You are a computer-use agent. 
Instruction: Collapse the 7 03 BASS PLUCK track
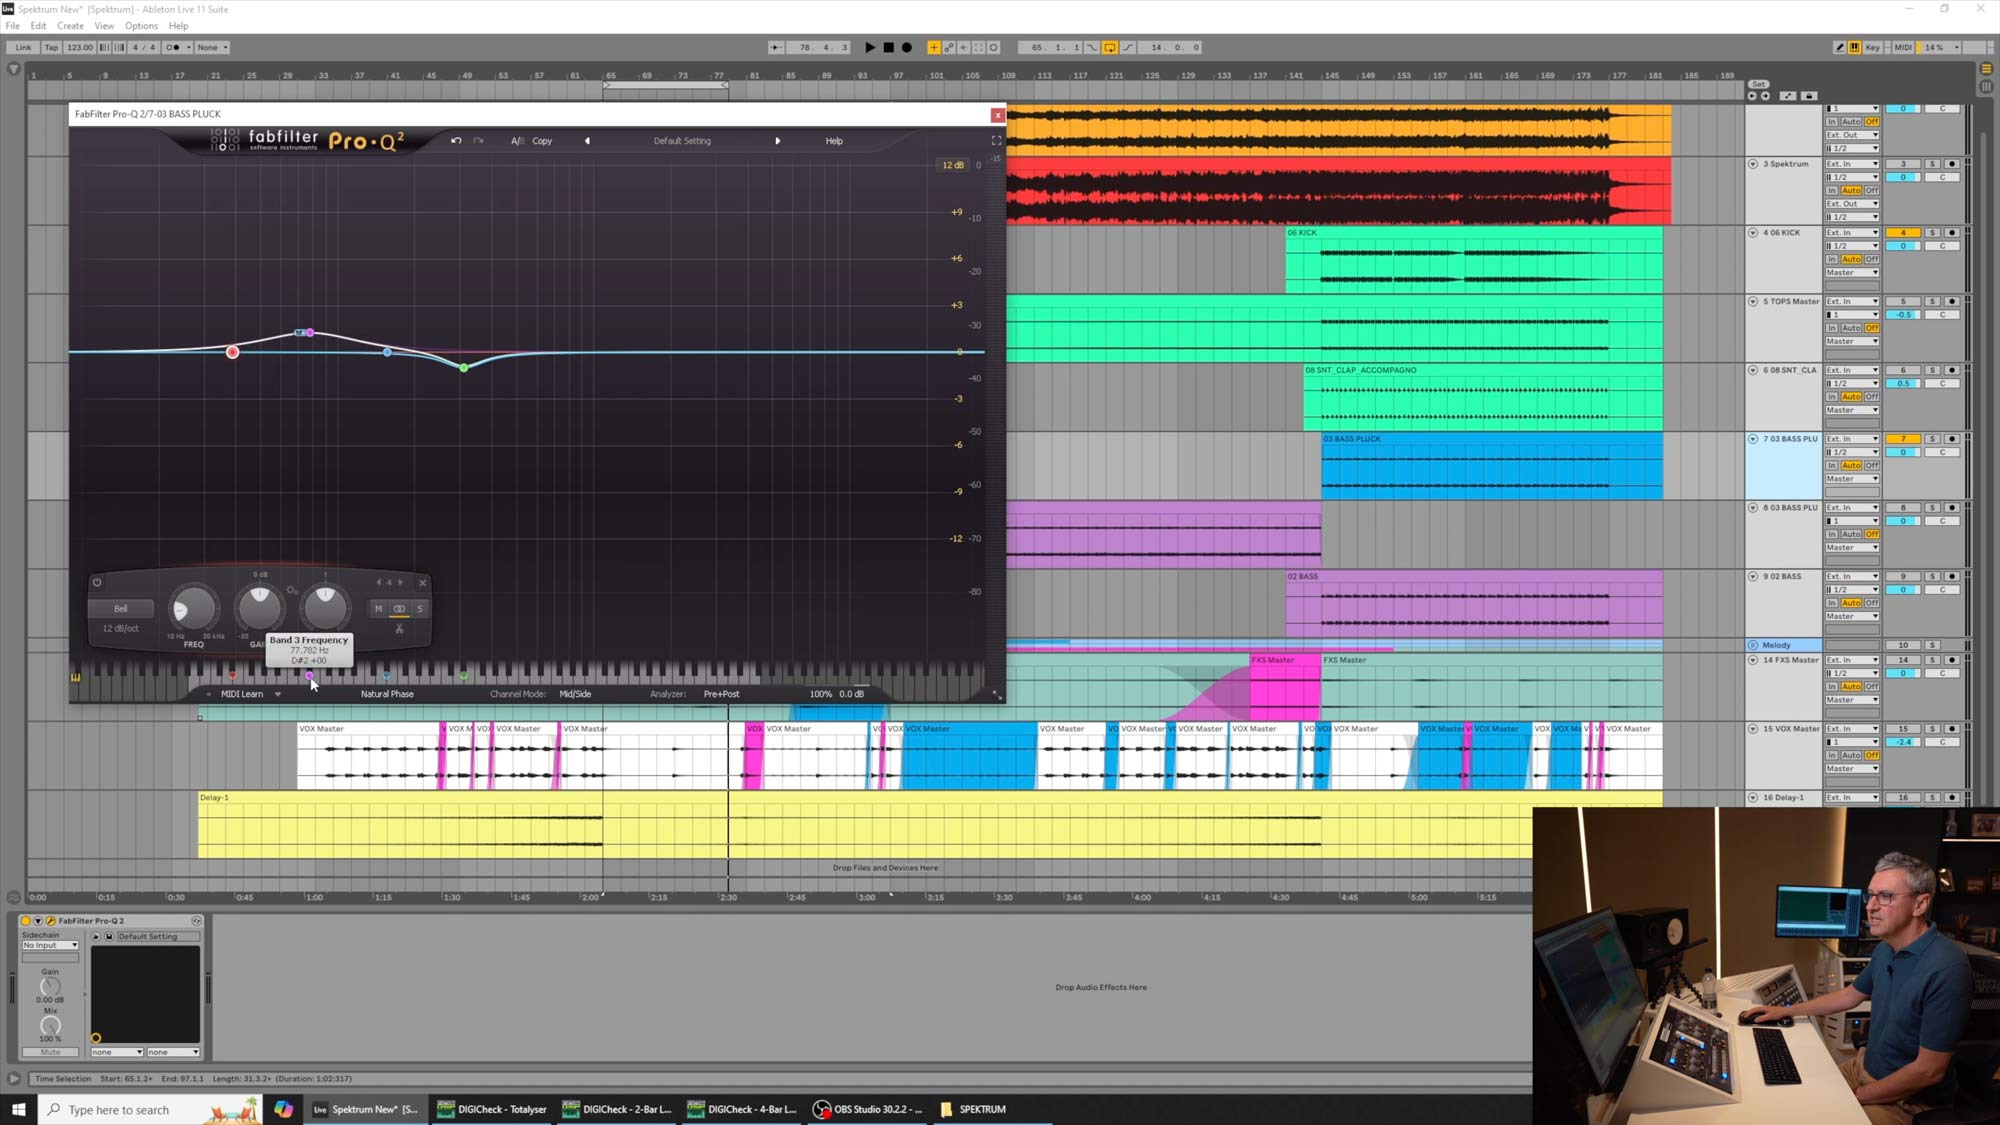[1752, 439]
